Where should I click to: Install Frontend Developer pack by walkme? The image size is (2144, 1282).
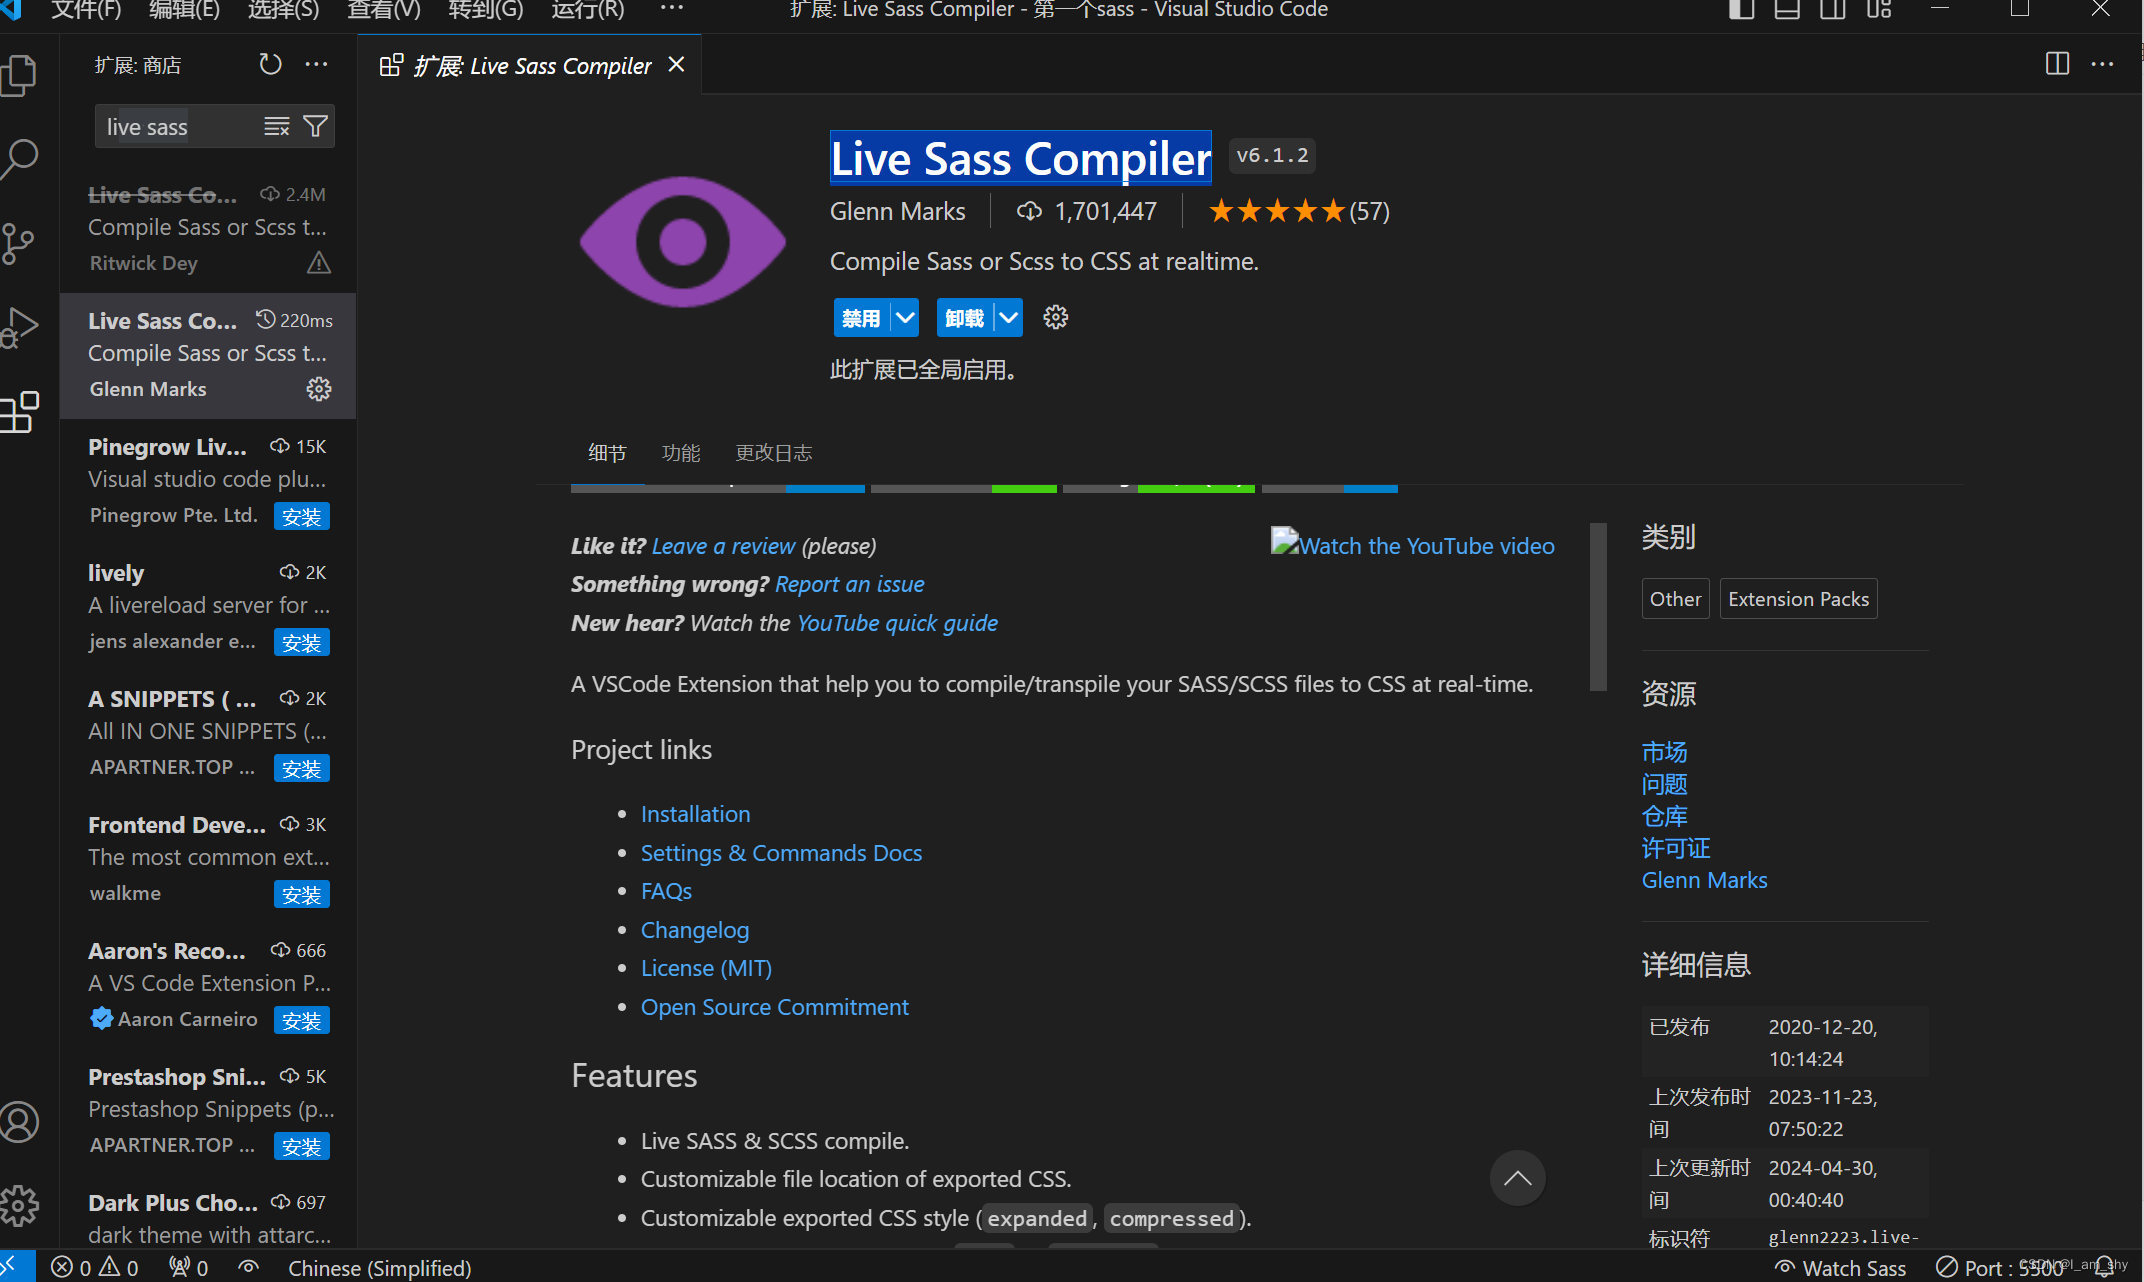(302, 894)
